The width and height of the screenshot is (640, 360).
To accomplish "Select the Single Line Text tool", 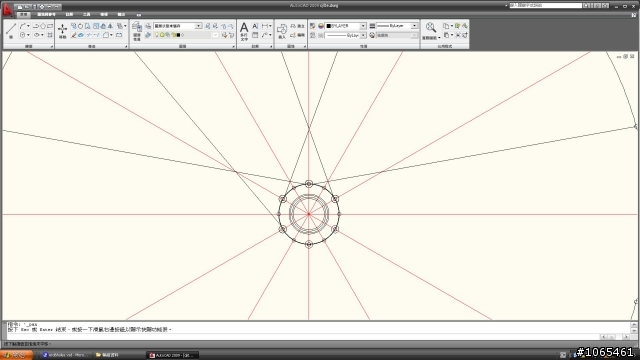I will point(255,26).
